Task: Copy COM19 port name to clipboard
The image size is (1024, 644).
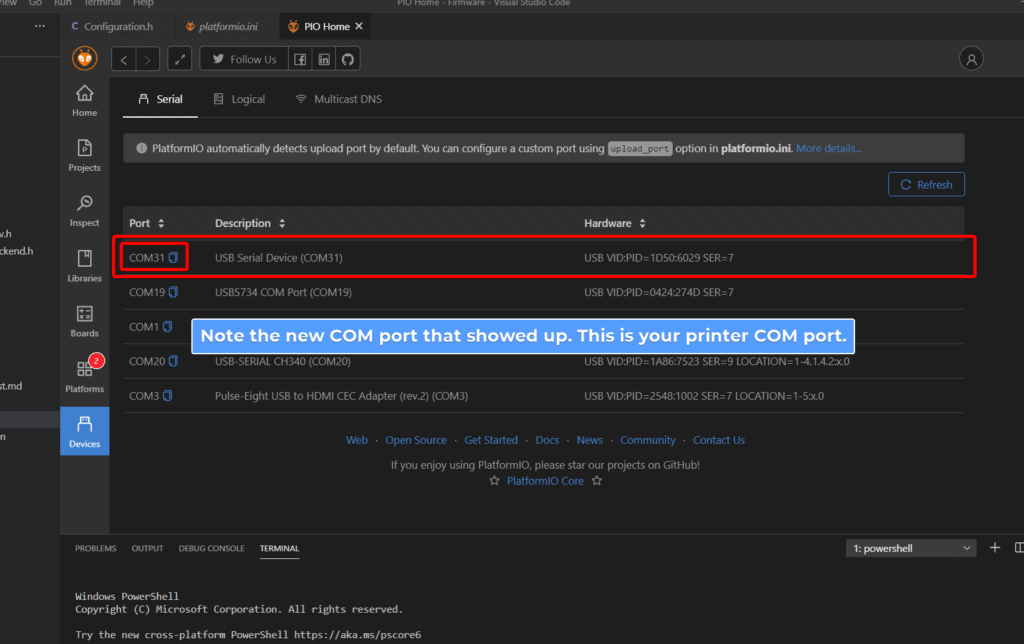Action: pyautogui.click(x=173, y=292)
